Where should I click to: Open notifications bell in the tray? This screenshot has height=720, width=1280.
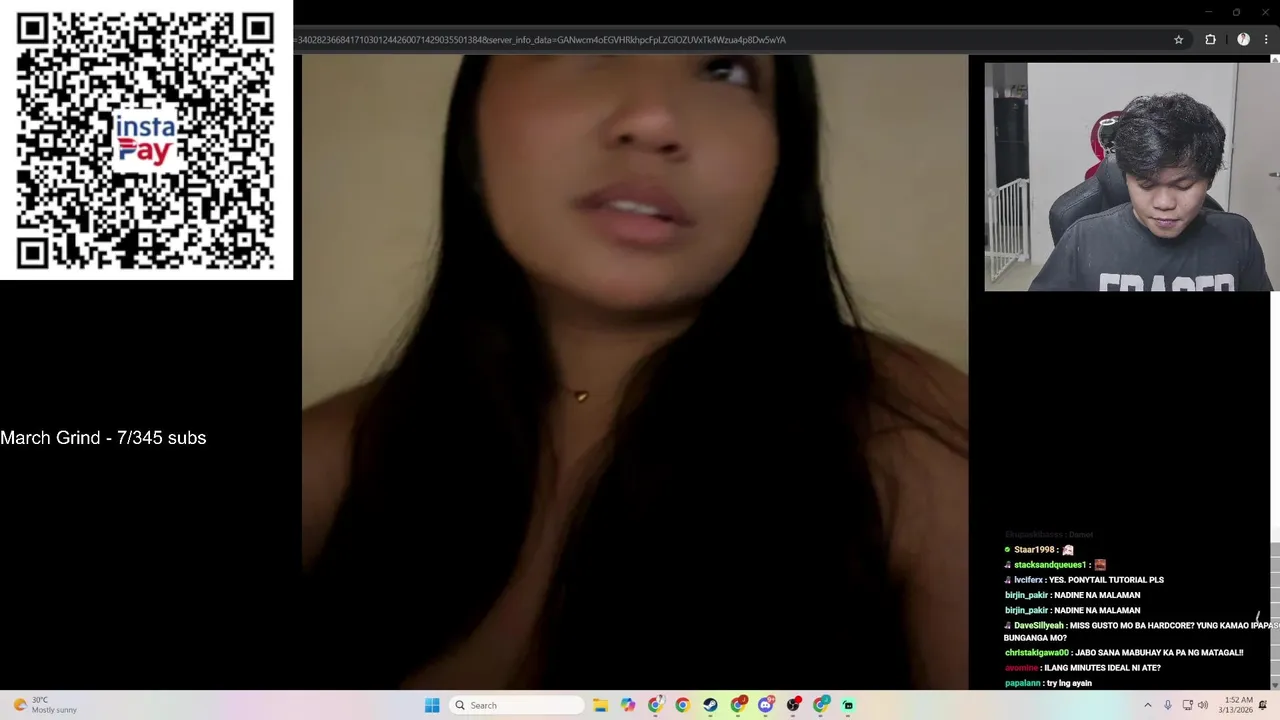click(1263, 705)
